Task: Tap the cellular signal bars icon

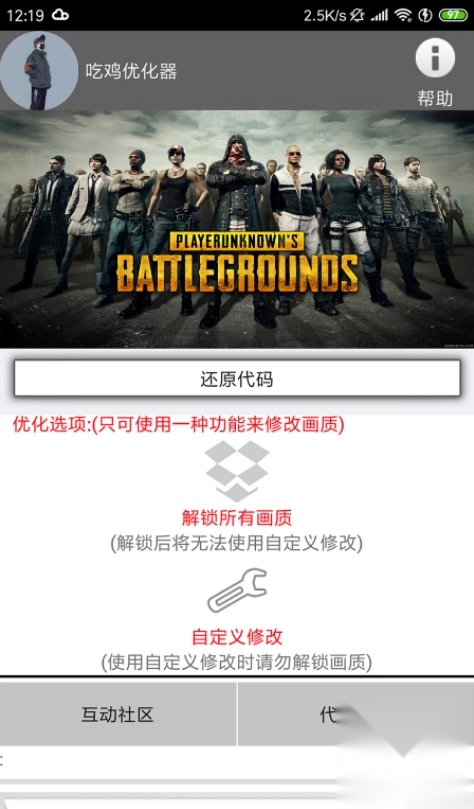Action: pos(379,15)
